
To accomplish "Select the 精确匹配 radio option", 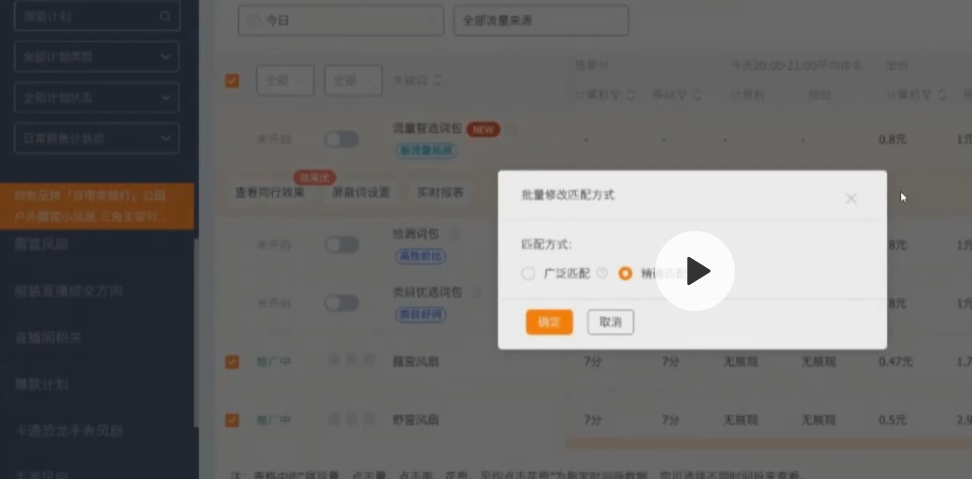I will pos(626,273).
